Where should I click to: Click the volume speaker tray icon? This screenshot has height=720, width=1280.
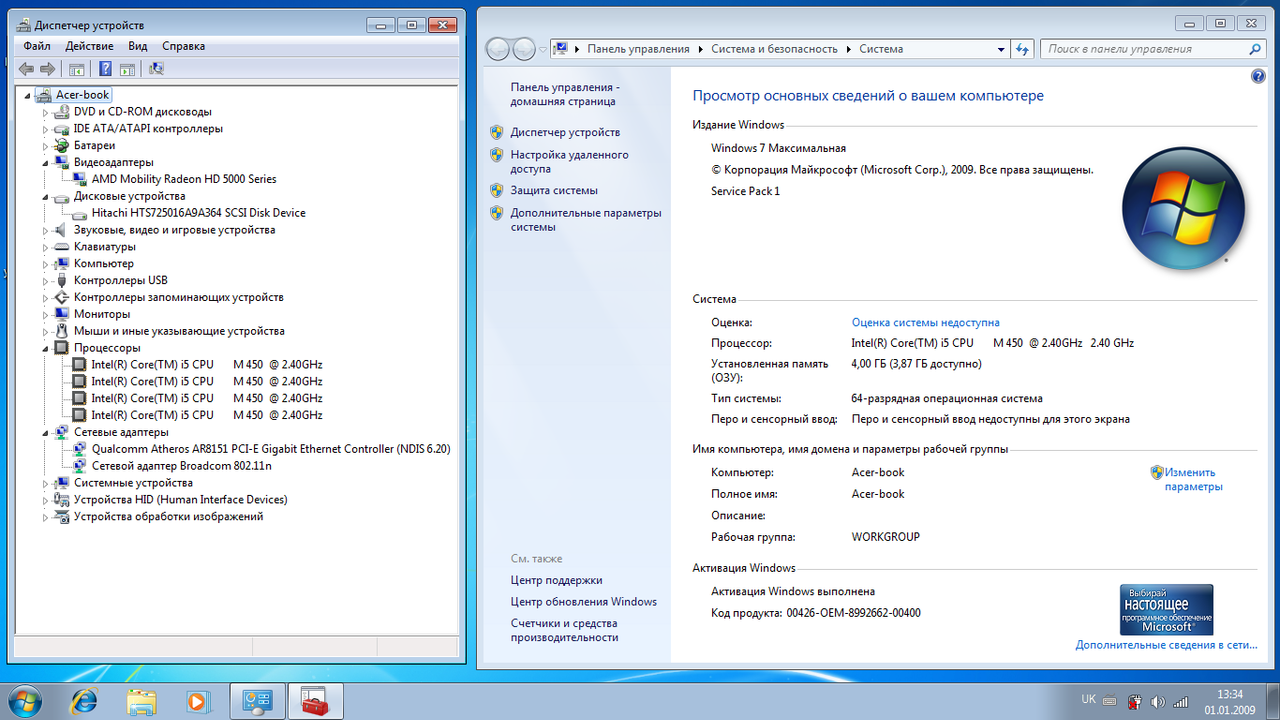coord(1158,701)
